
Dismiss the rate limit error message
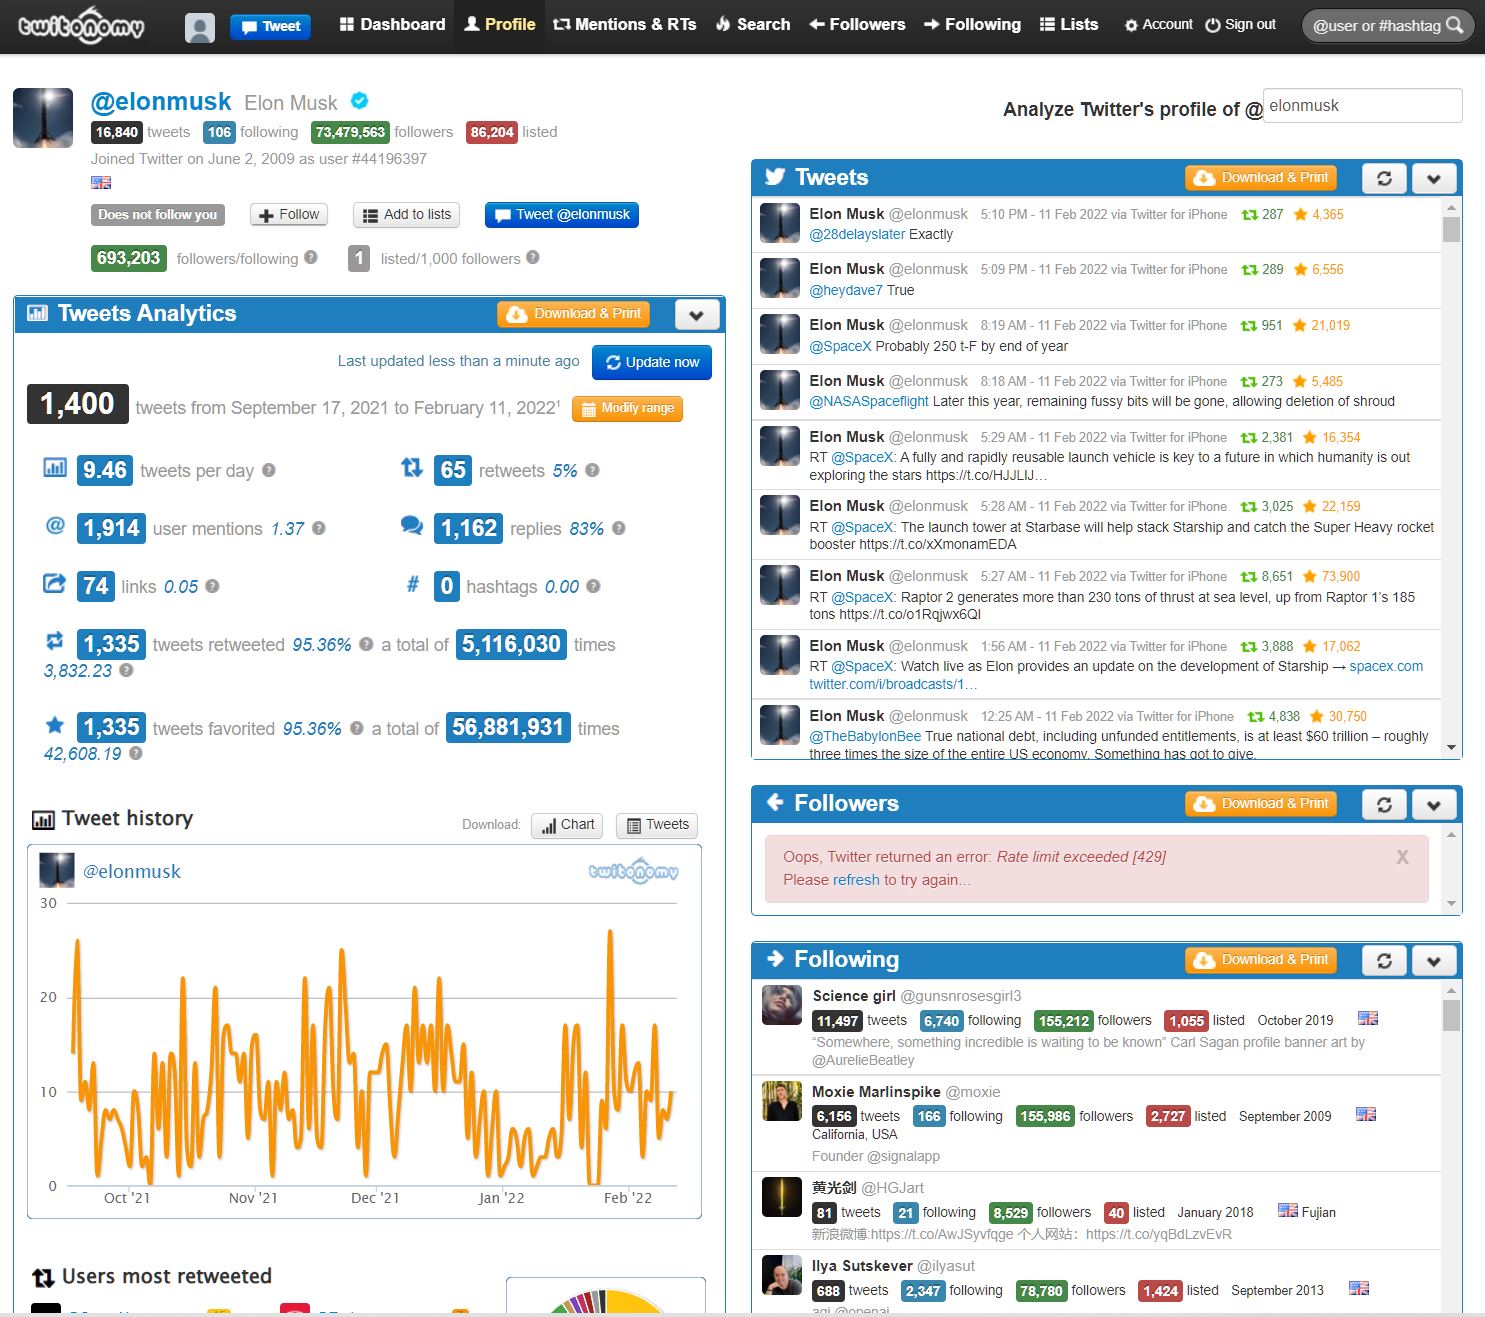coord(1402,857)
